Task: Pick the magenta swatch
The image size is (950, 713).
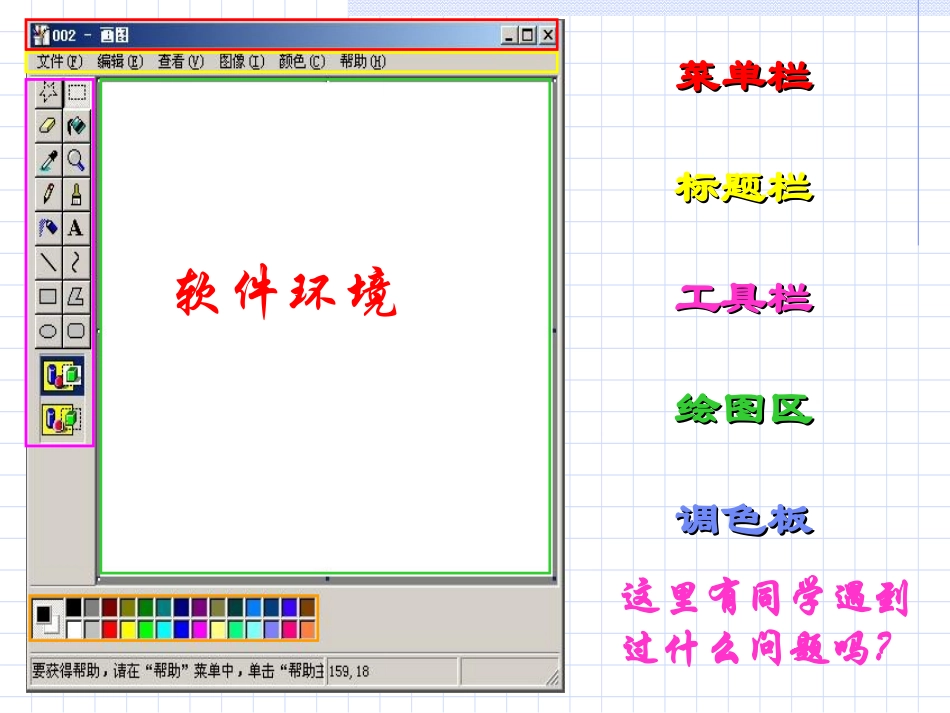Action: [x=199, y=629]
